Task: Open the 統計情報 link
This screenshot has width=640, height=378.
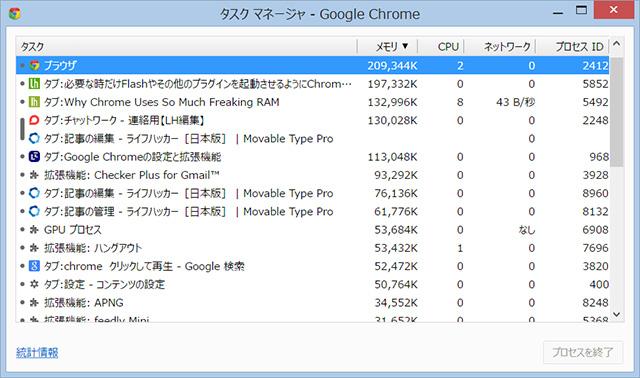Action: coord(37,353)
